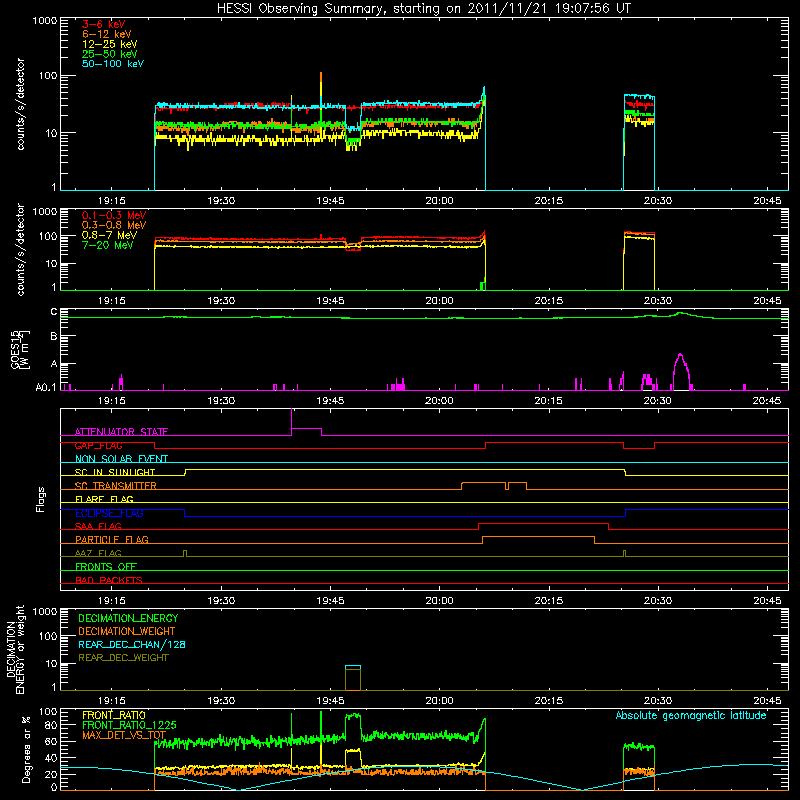The height and width of the screenshot is (800, 800).
Task: Select the REAR_DEC_WEIGHT legend label
Action: pos(123,658)
